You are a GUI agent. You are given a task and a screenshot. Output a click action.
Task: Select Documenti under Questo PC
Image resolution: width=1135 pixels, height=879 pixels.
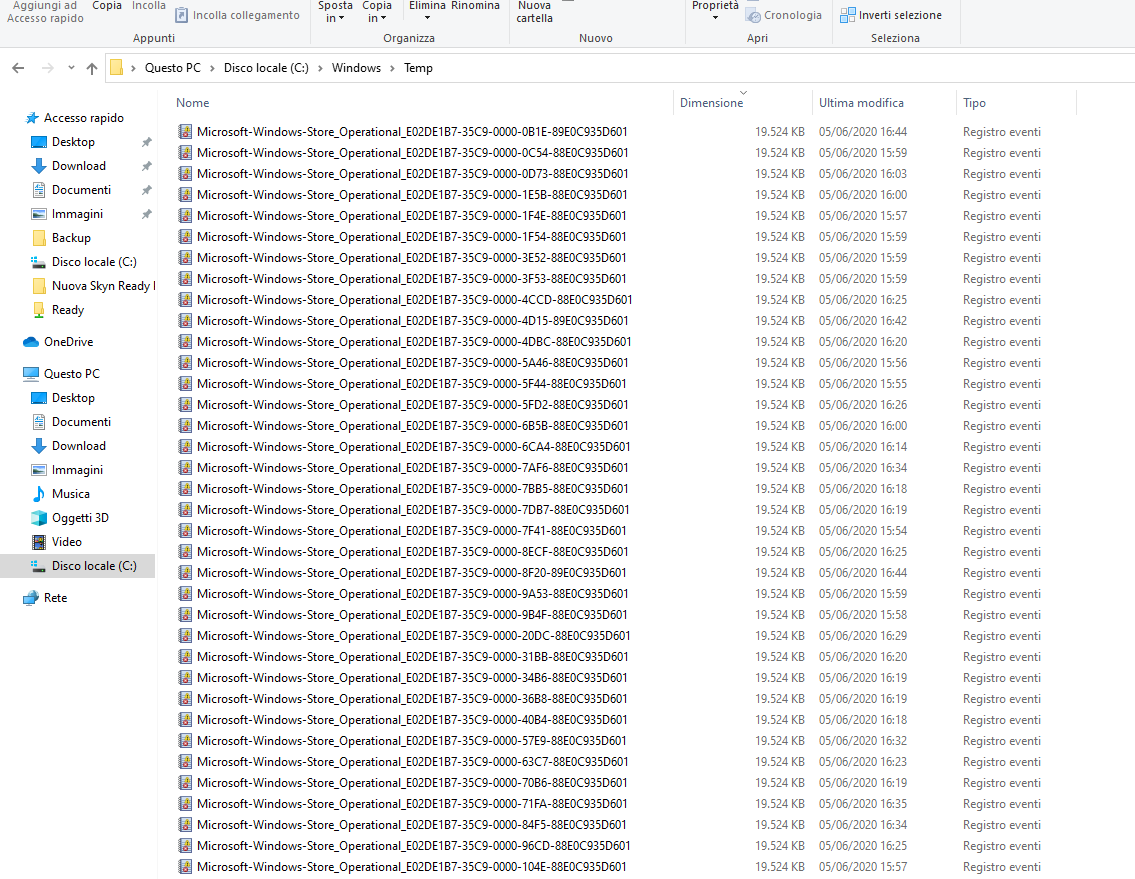(x=81, y=421)
